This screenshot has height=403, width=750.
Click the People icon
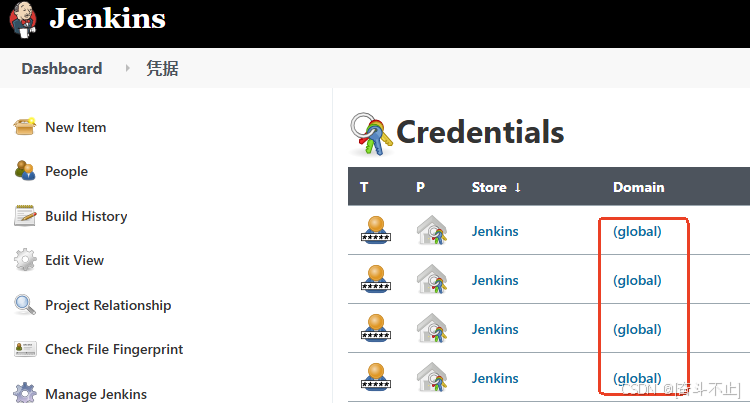click(25, 171)
